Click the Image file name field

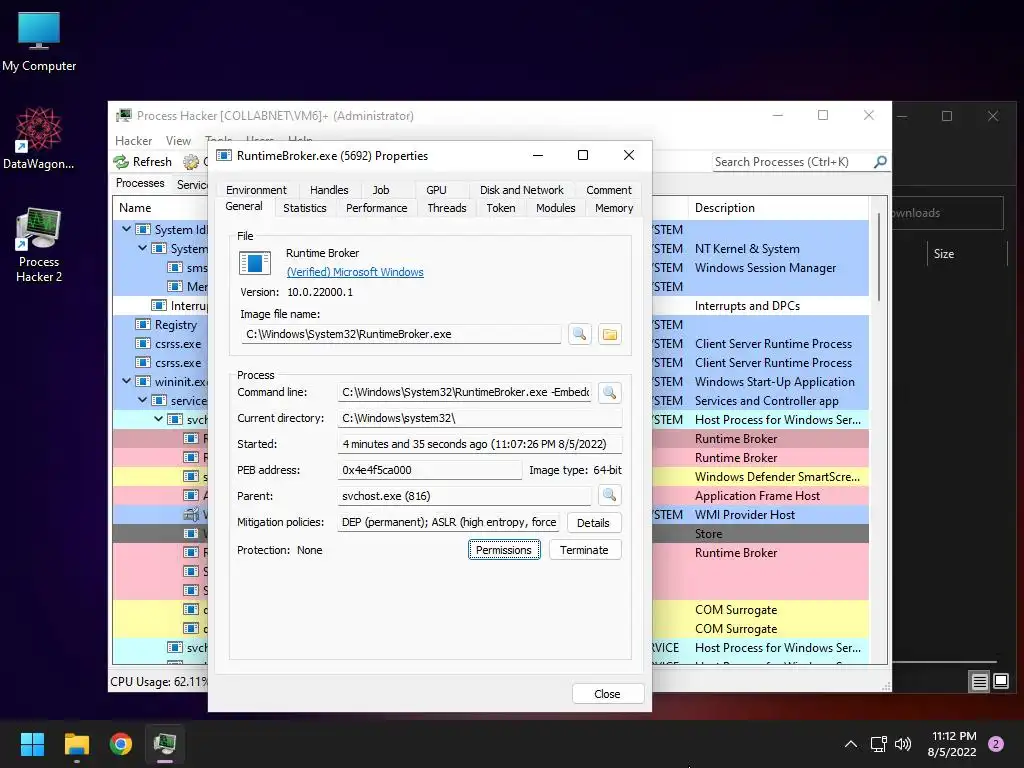click(x=400, y=334)
